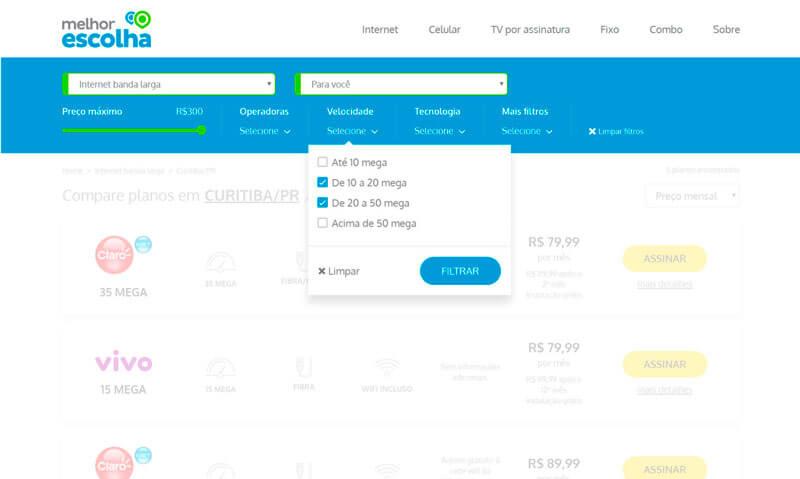Click ASSINAR for Claro 35 MEGA plan
This screenshot has height=479, width=800.
[664, 259]
